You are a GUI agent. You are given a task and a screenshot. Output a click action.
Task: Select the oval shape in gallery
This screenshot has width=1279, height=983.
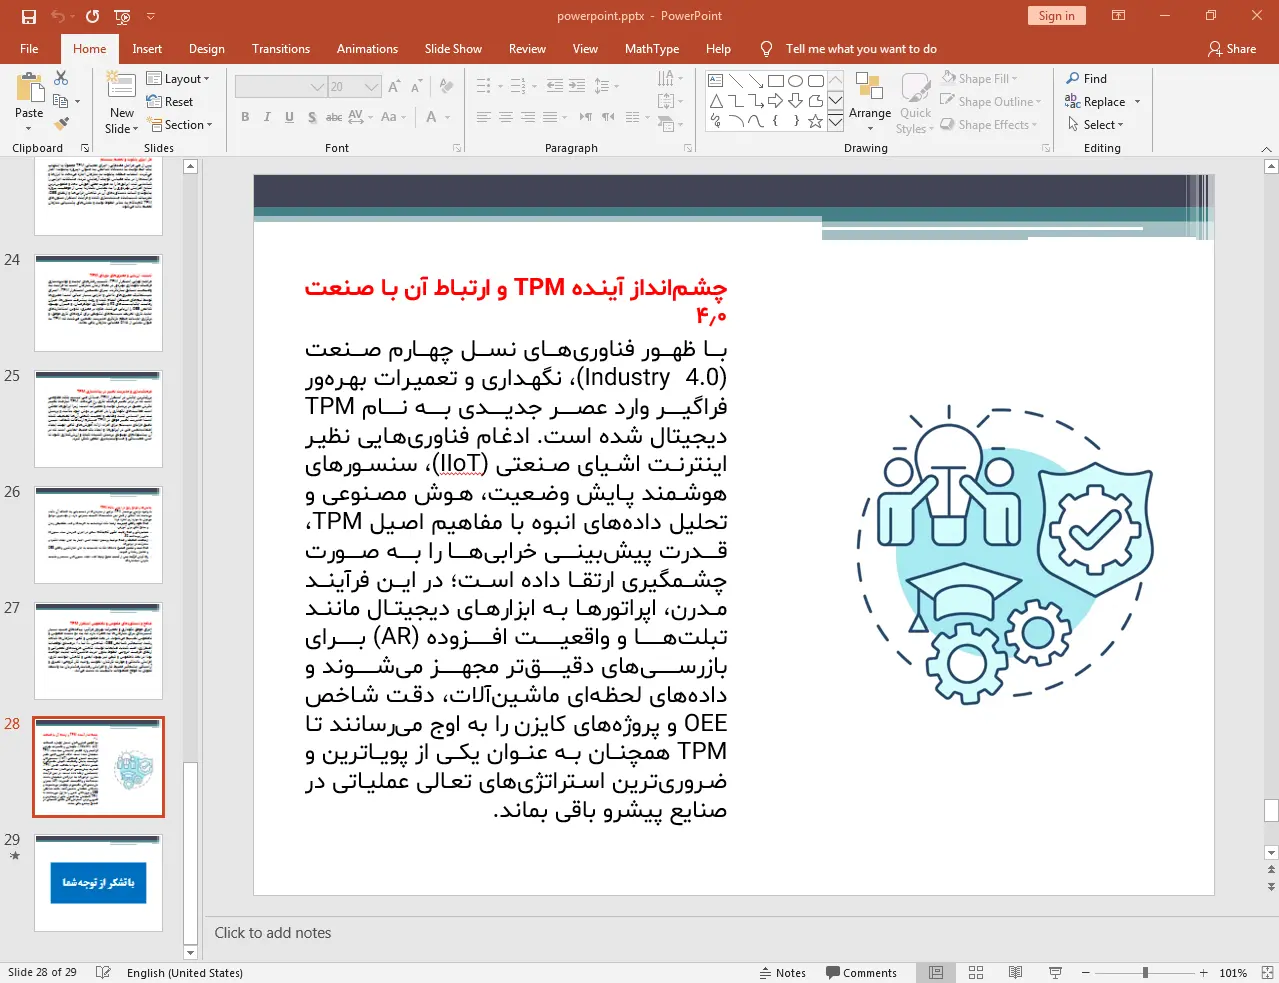tap(795, 81)
